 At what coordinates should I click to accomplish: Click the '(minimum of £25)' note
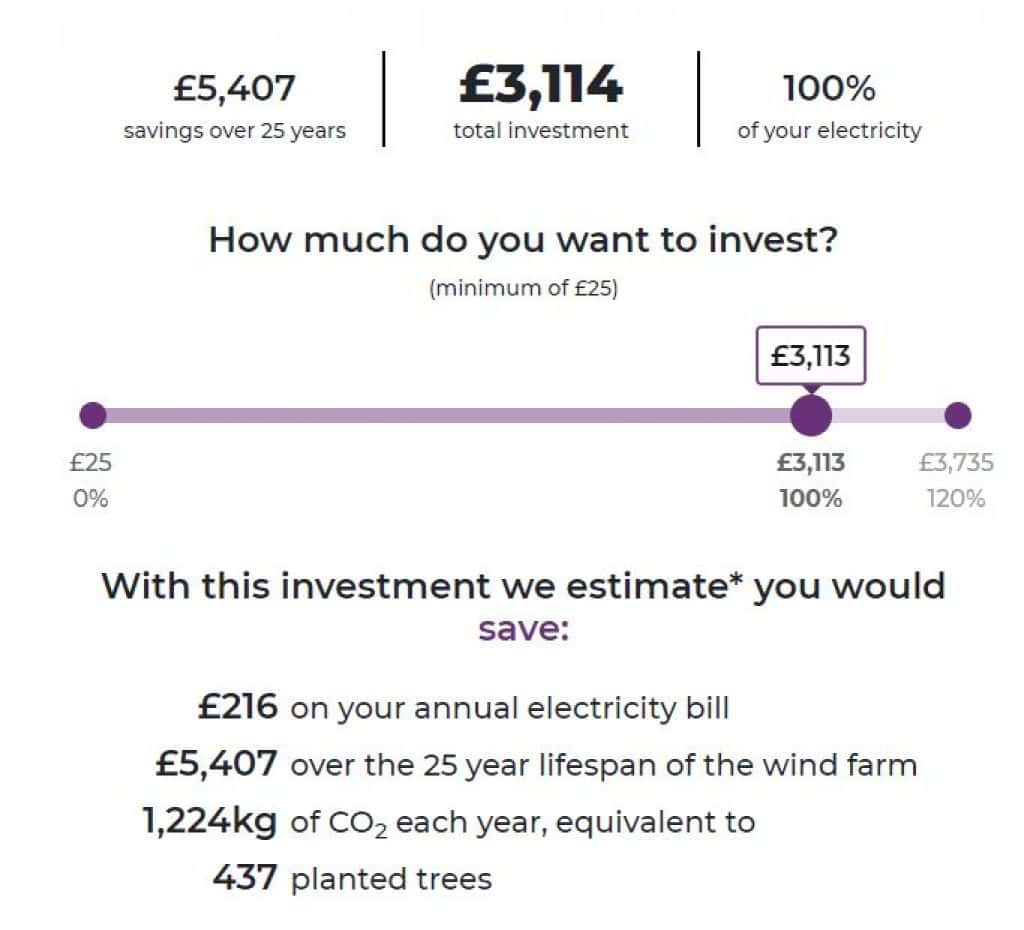[523, 288]
